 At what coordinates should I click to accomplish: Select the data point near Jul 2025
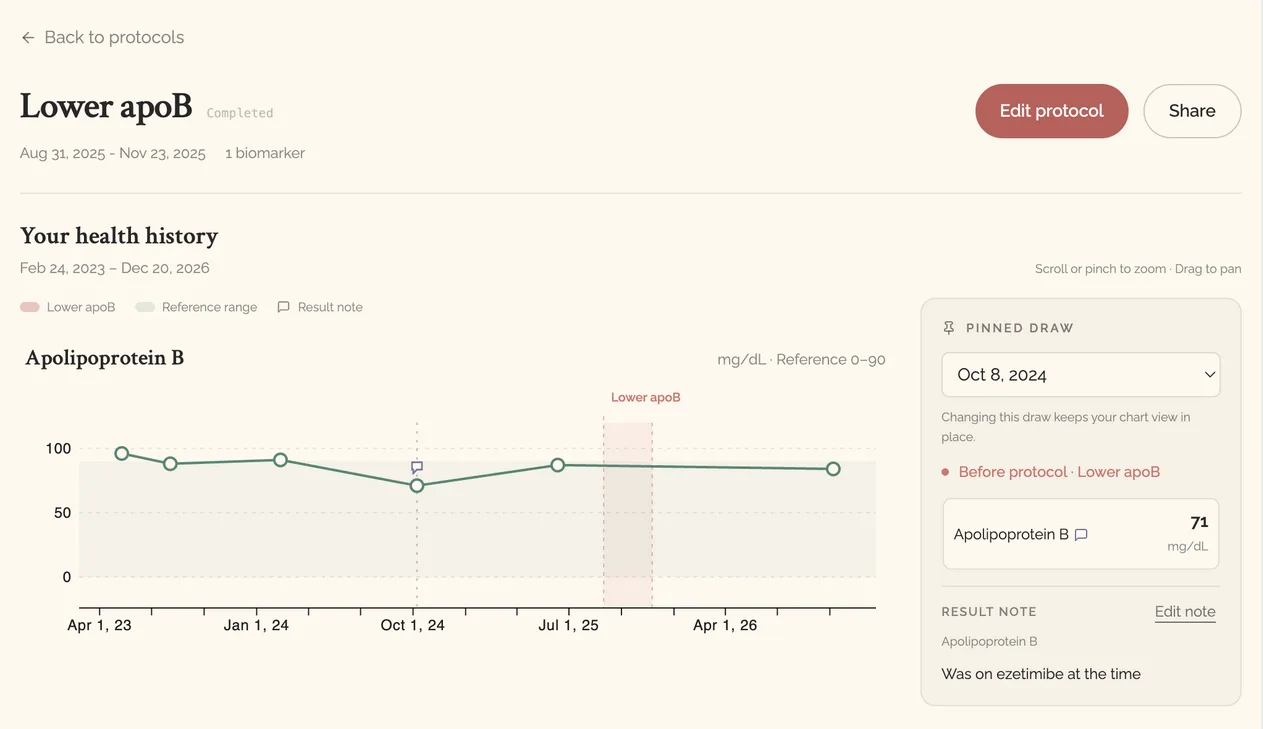pyautogui.click(x=558, y=465)
